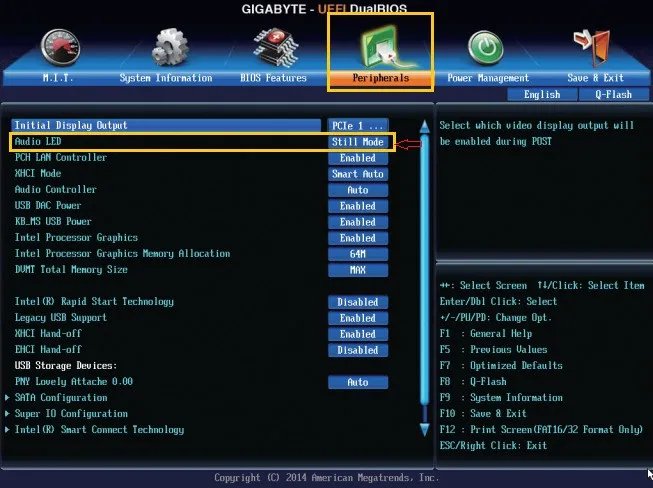
Task: Open the Save & Exit tab
Action: click(596, 78)
